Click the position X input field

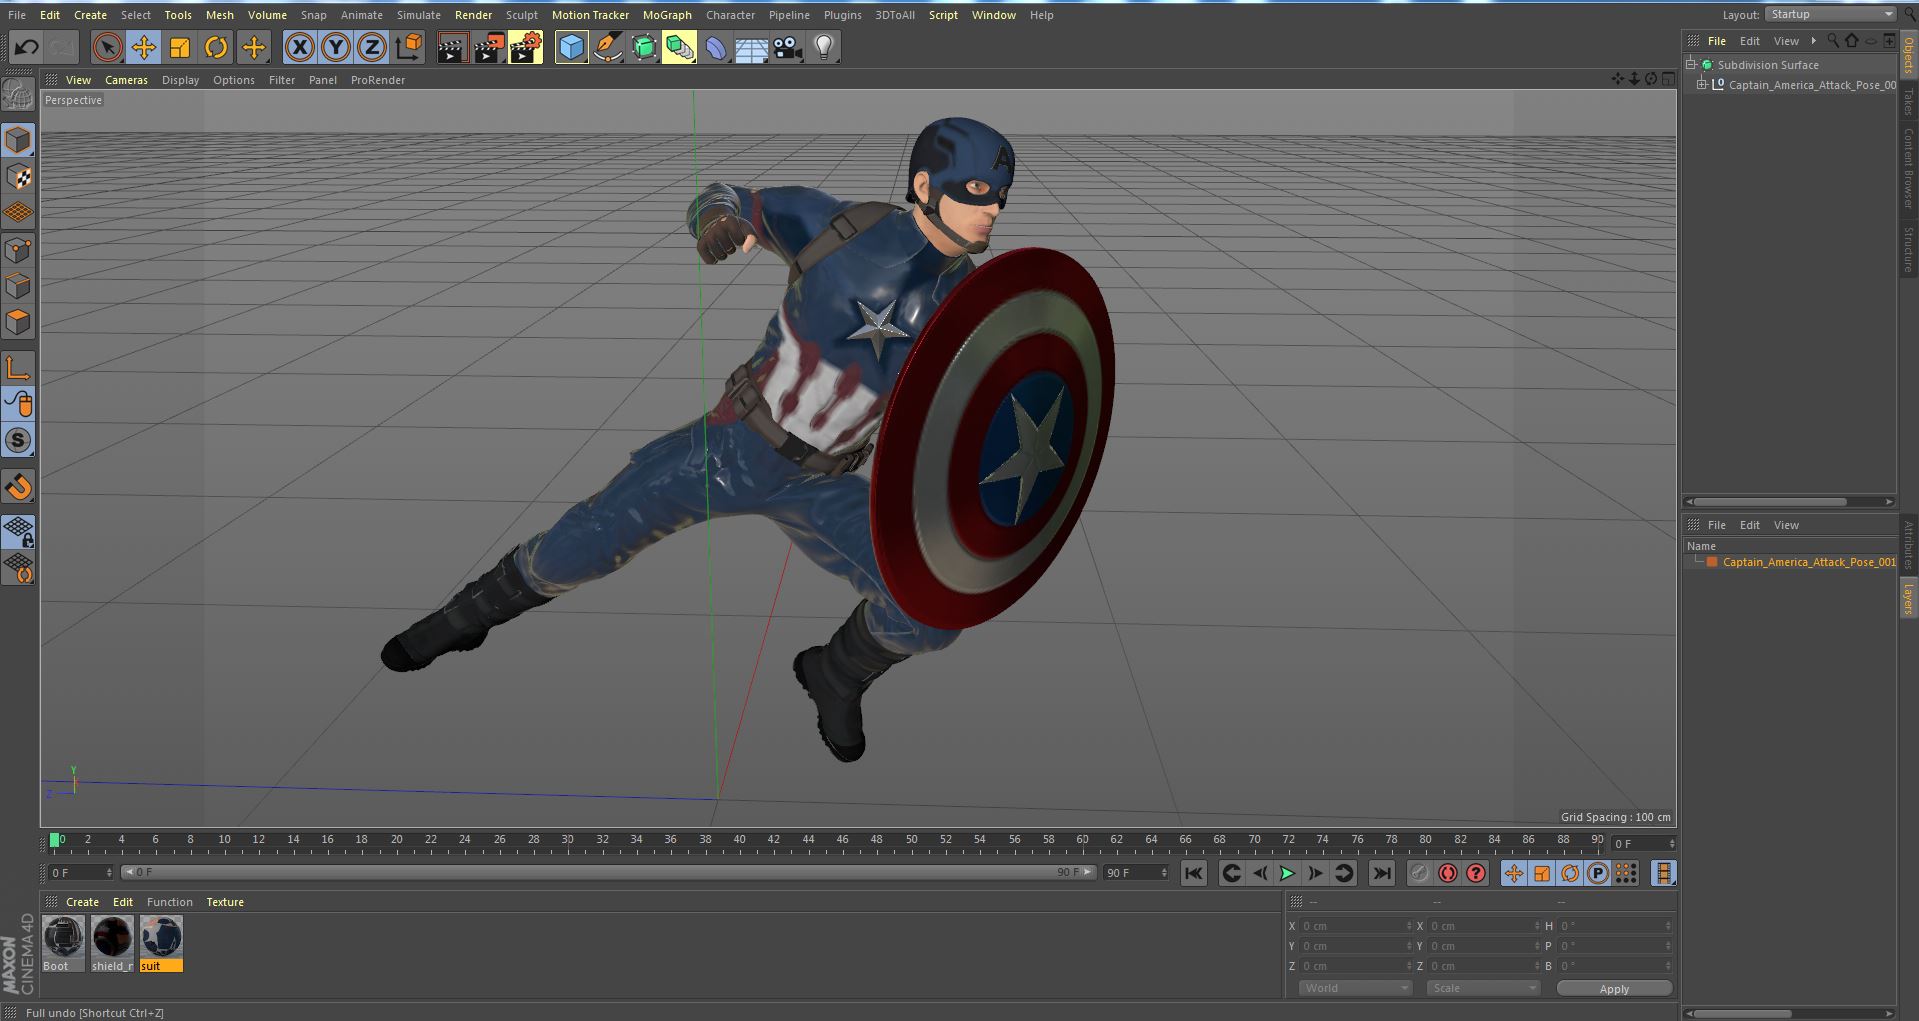1356,926
